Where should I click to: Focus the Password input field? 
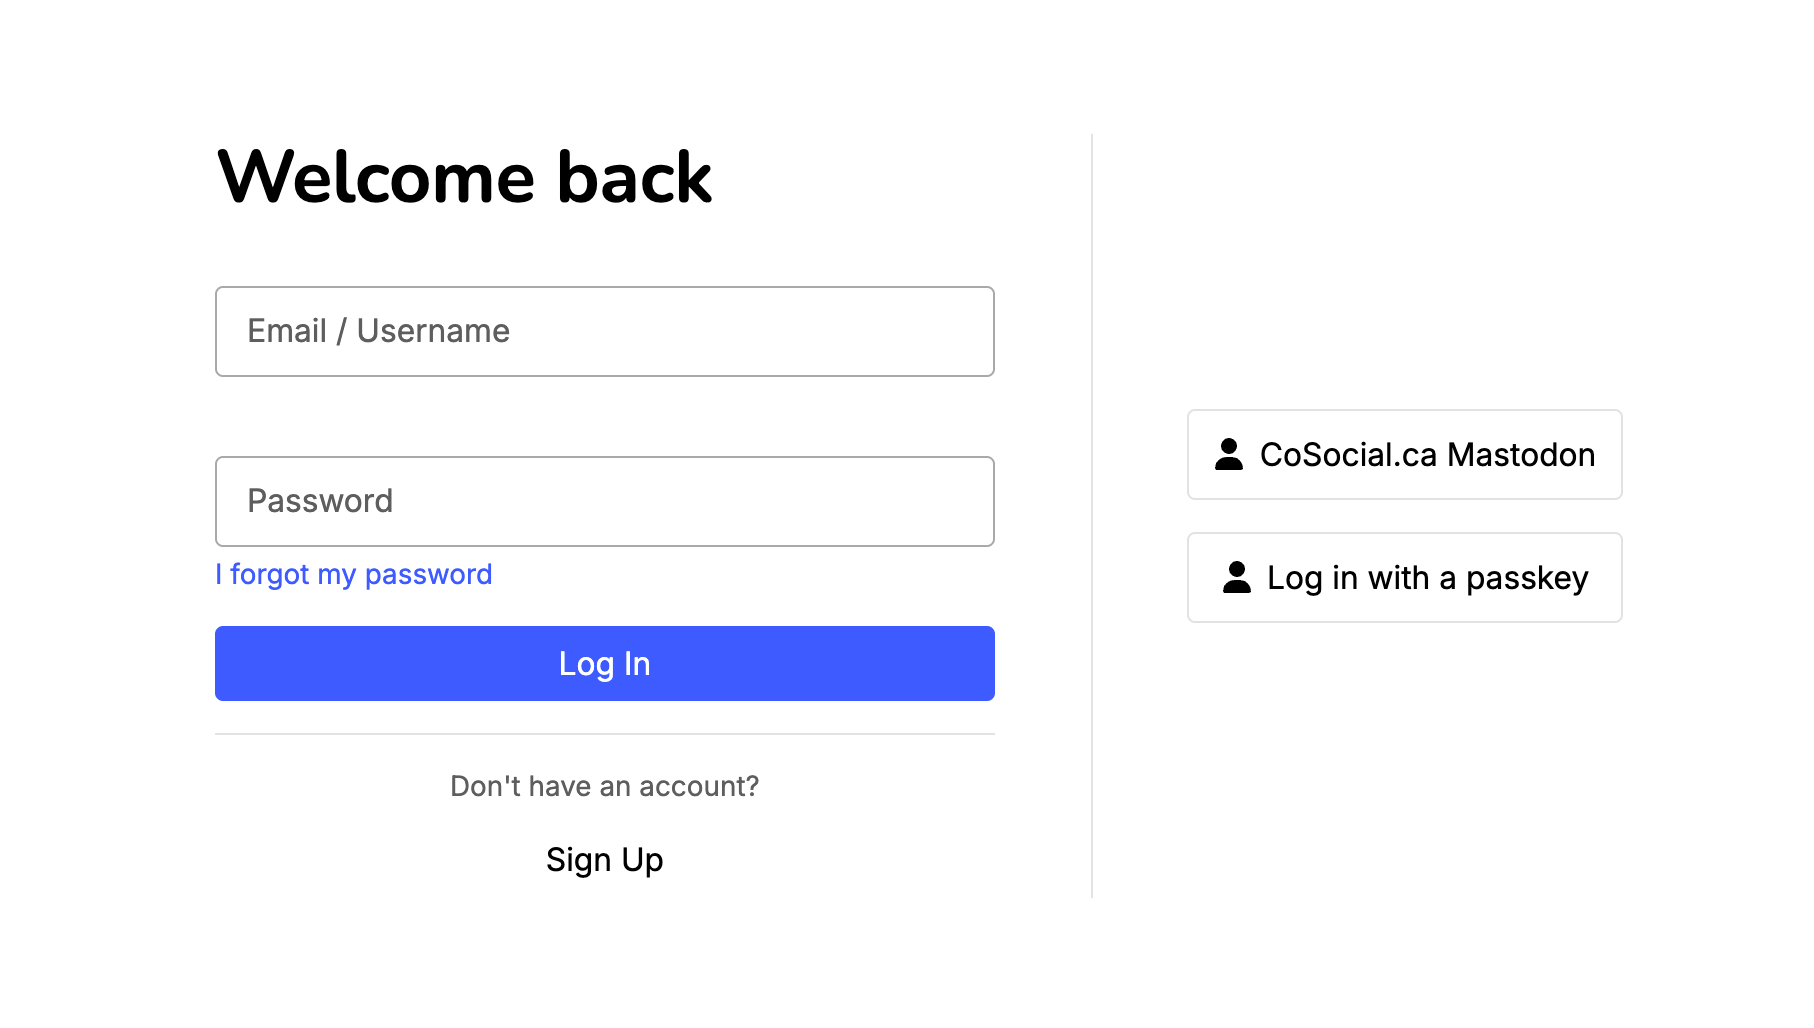pos(604,502)
